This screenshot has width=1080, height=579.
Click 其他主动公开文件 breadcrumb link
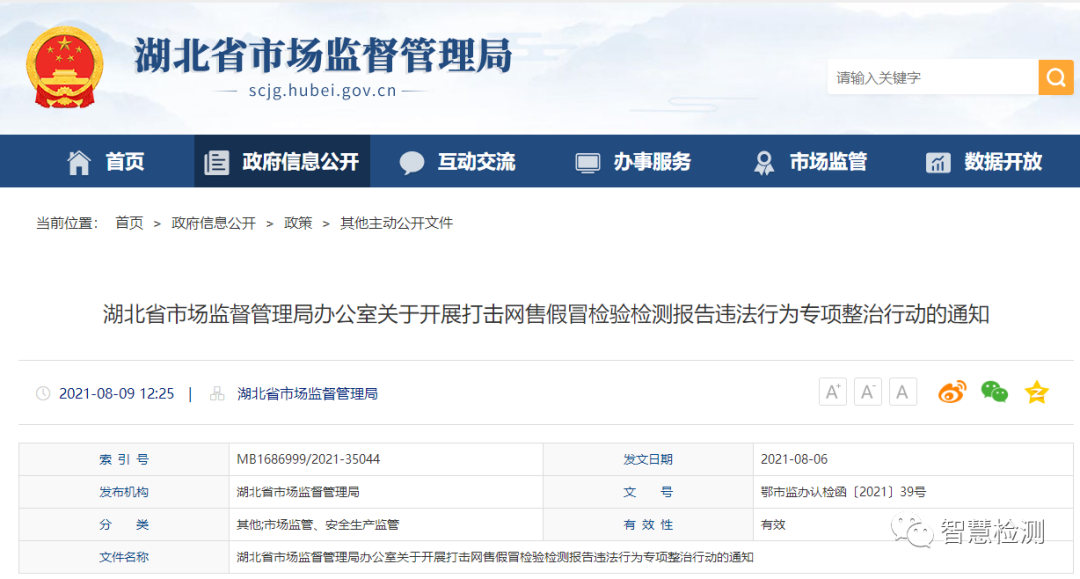click(396, 223)
